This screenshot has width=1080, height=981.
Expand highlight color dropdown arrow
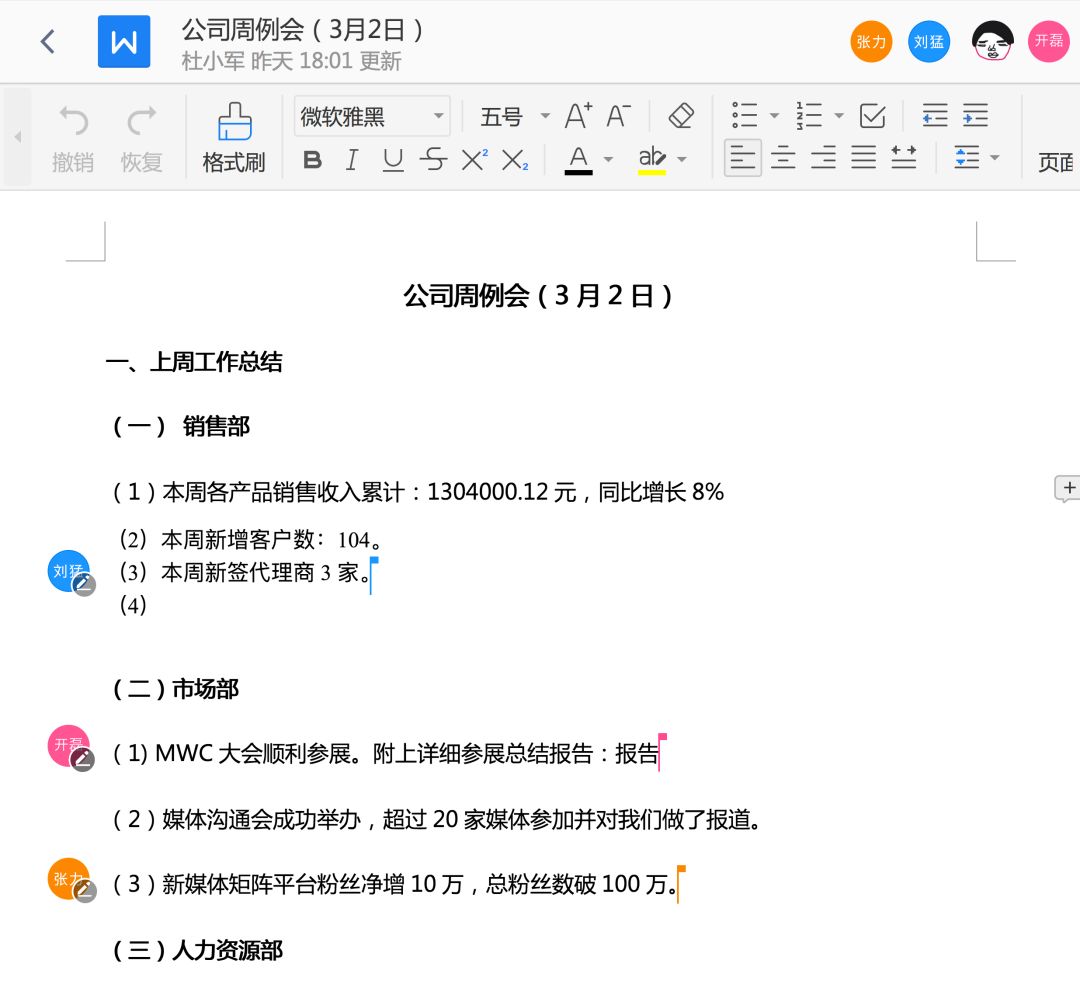[682, 159]
